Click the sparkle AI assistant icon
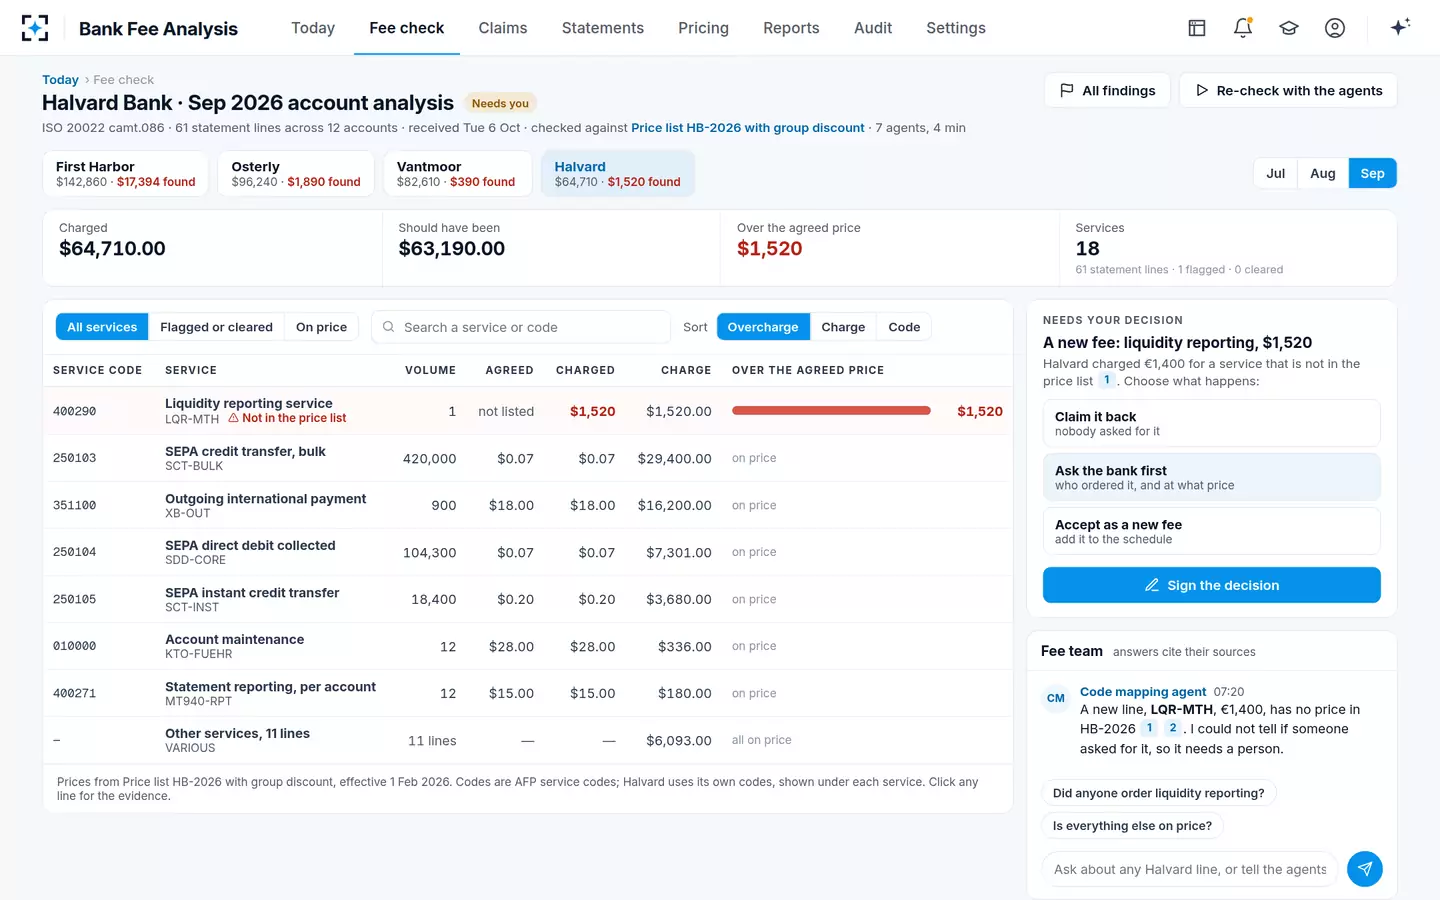The width and height of the screenshot is (1440, 900). click(x=1400, y=27)
